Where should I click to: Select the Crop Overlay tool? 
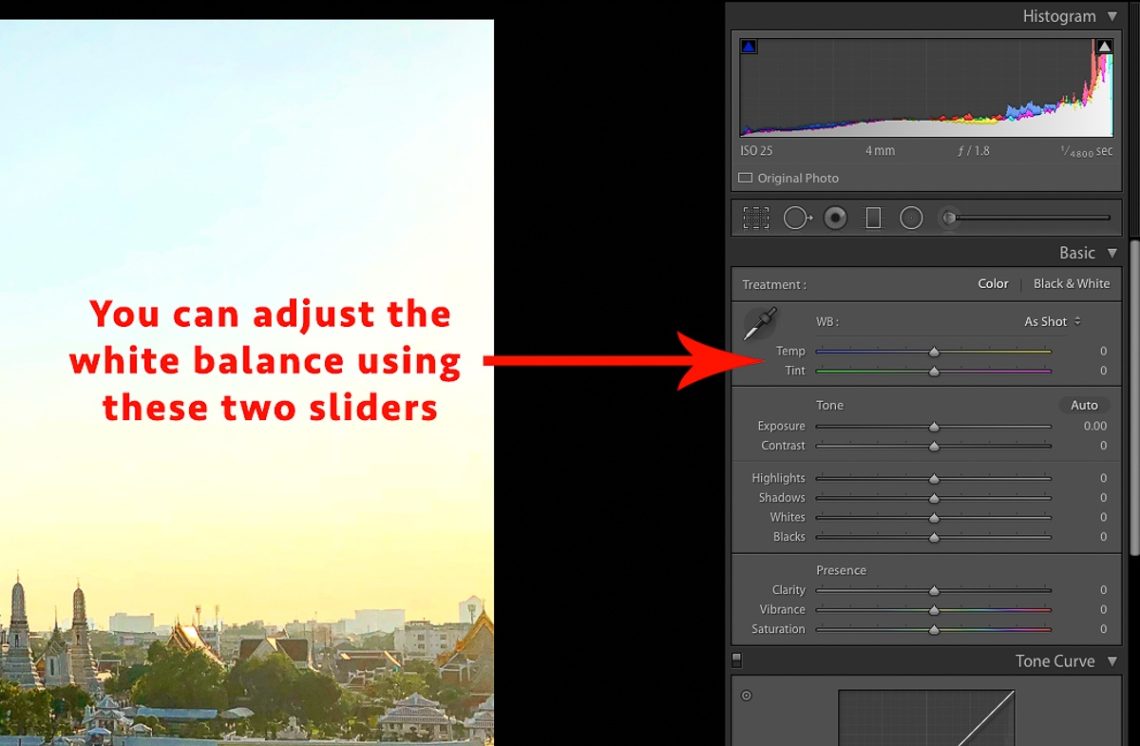tap(756, 217)
